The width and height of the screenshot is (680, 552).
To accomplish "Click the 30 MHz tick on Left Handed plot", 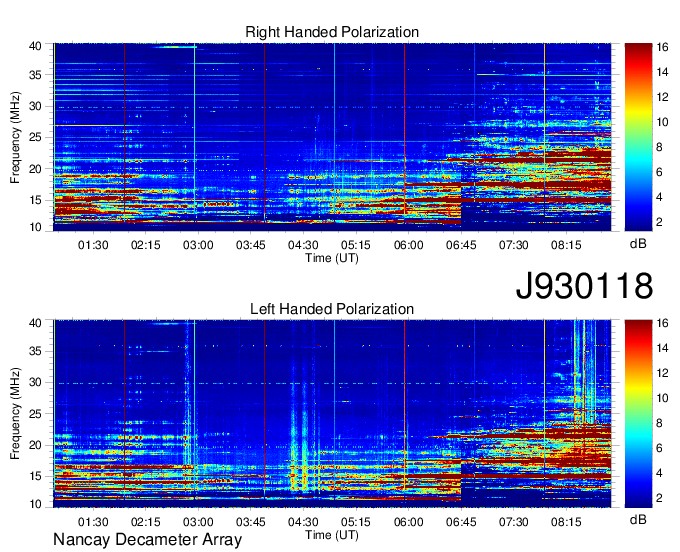I will pyautogui.click(x=35, y=382).
